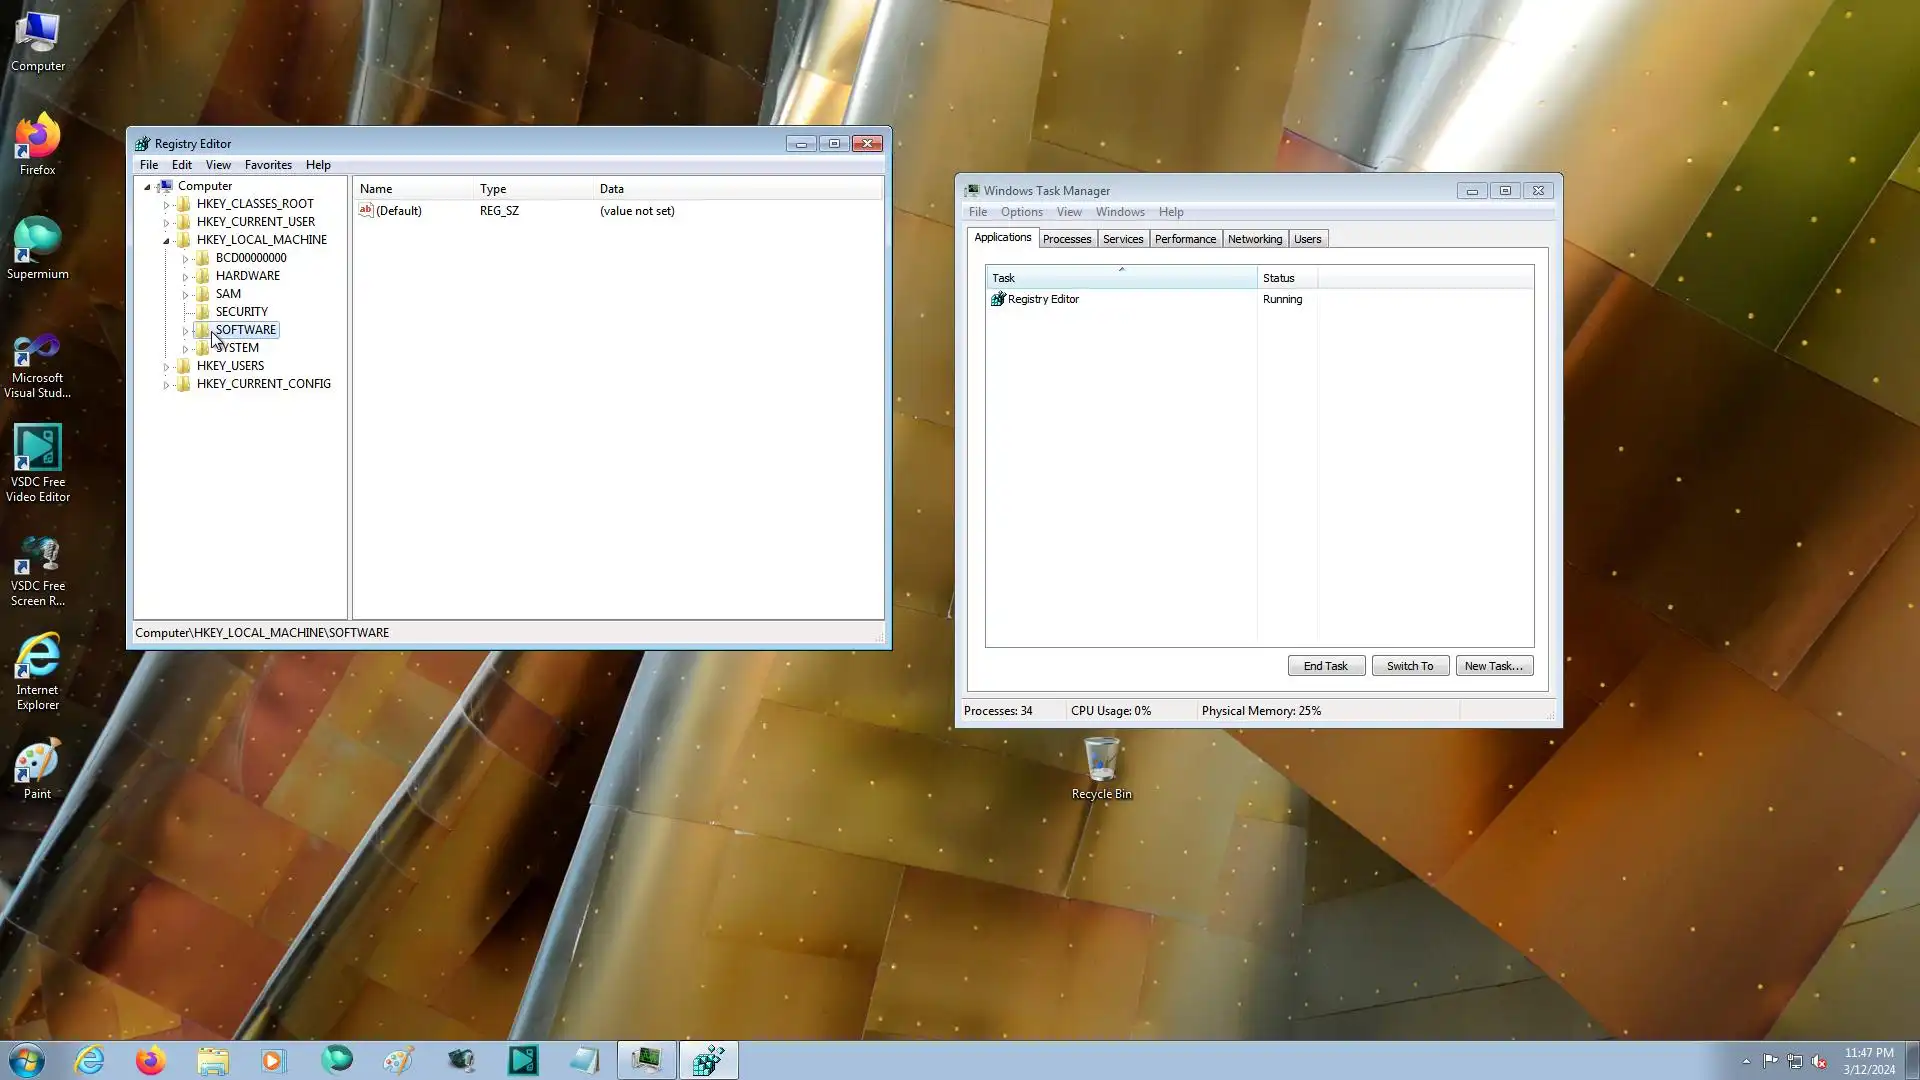The image size is (1920, 1080).
Task: Expand the HKEY_USERS tree node
Action: click(x=167, y=366)
